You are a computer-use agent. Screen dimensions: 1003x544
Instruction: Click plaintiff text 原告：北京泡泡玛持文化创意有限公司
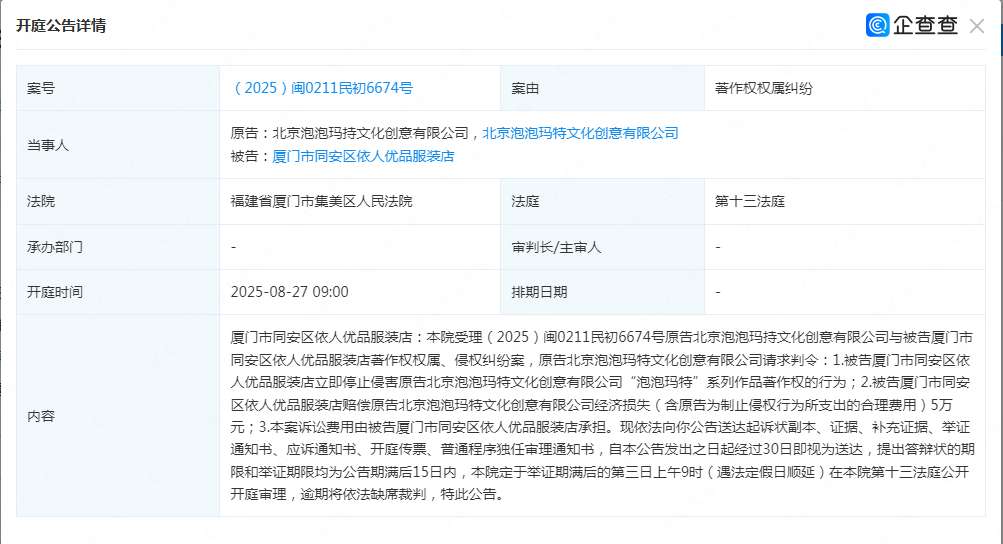[x=350, y=133]
